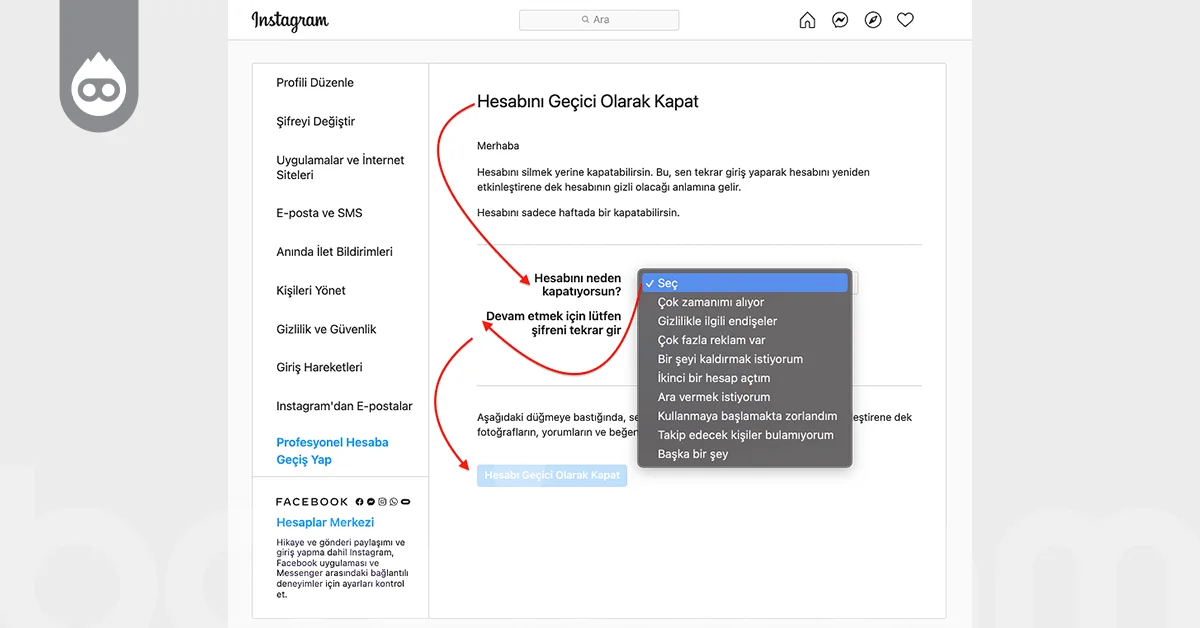Viewport: 1200px width, 628px height.
Task: Click the Messenger icon in the Facebook footer
Action: coord(371,501)
